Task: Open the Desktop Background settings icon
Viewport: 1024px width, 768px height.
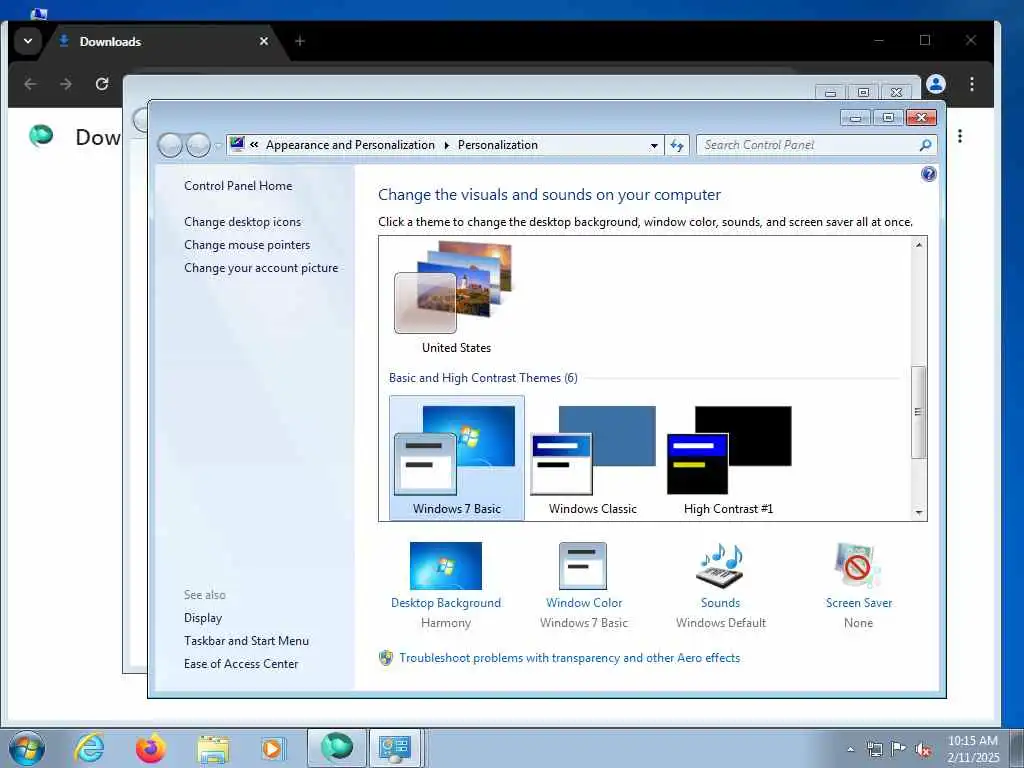Action: [445, 566]
